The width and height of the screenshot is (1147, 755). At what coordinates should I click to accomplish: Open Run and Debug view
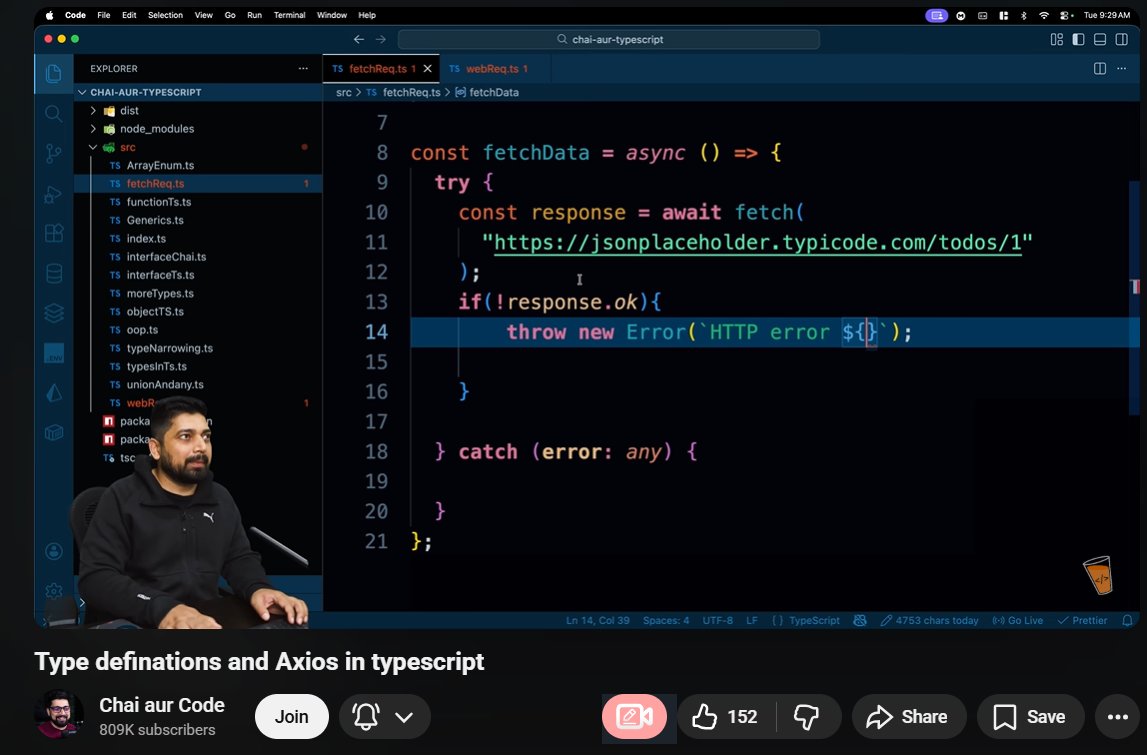[53, 194]
